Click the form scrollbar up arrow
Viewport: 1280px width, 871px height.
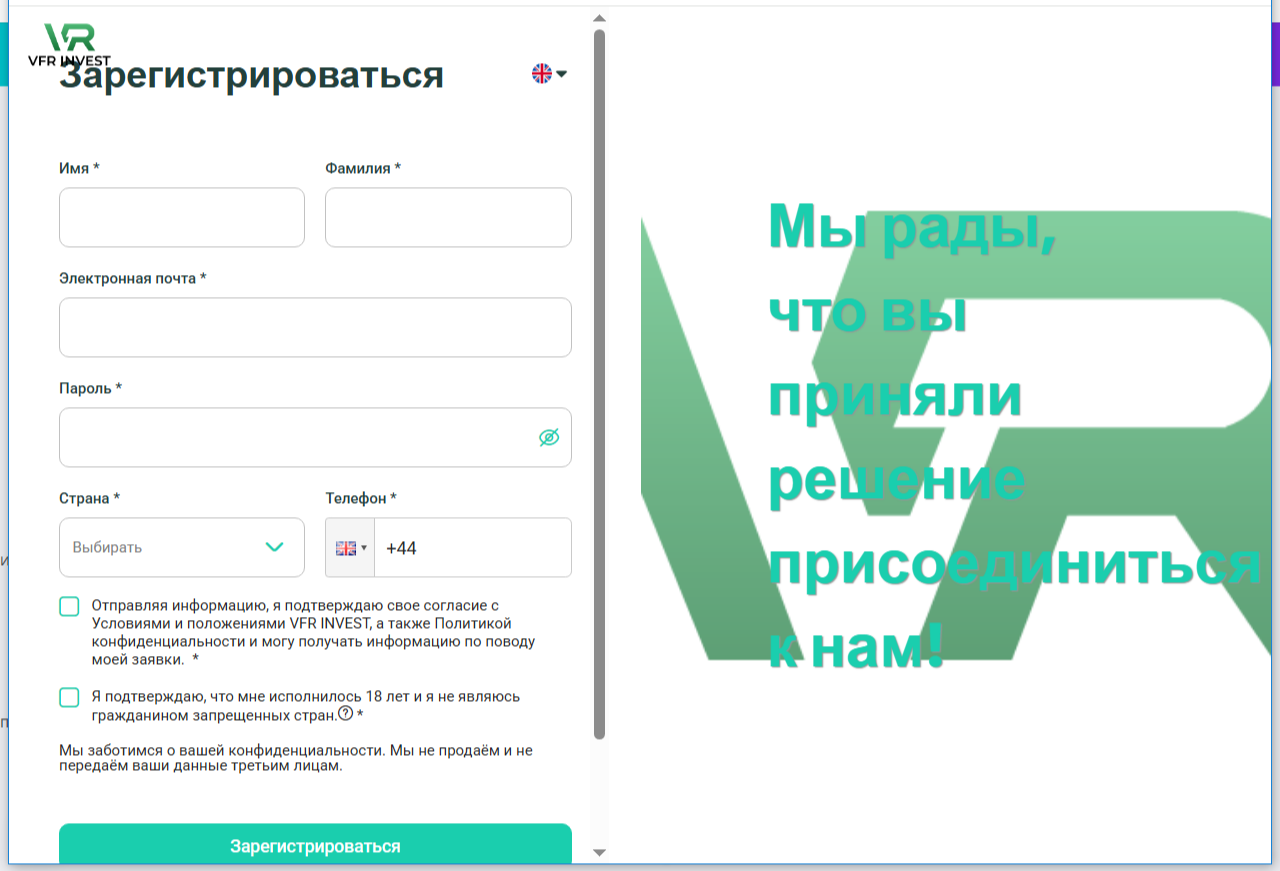click(600, 18)
